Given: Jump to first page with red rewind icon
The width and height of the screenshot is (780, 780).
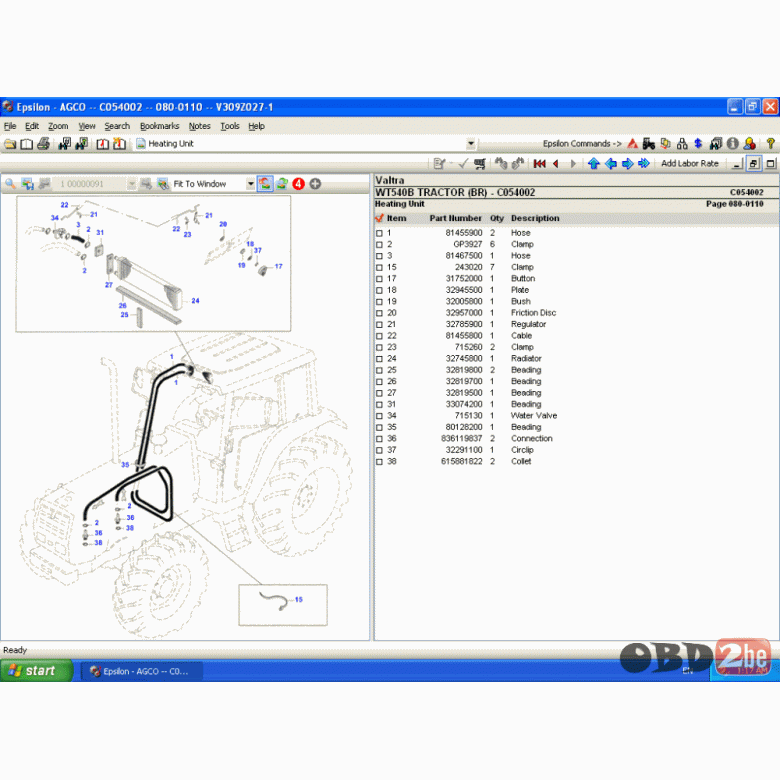Looking at the screenshot, I should (x=539, y=164).
